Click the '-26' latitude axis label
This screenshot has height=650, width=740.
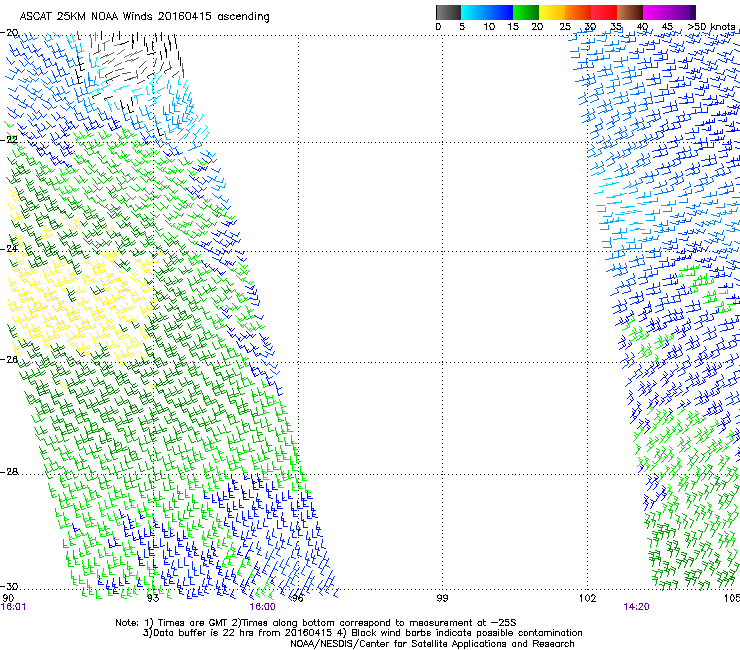pyautogui.click(x=9, y=359)
